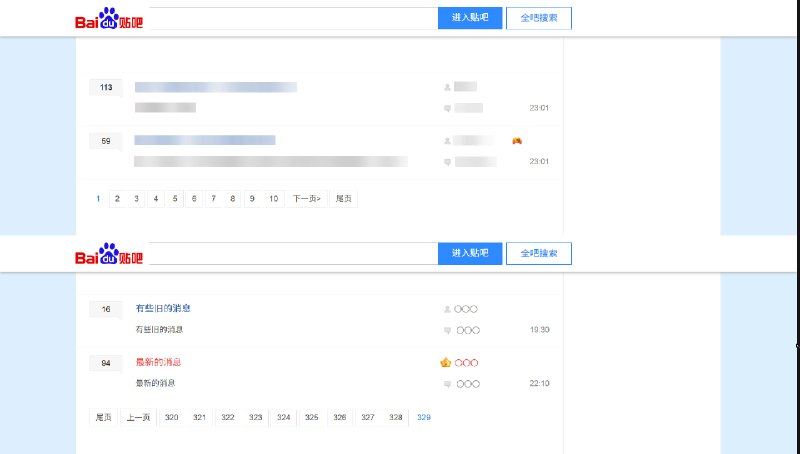Screen dimensions: 800x454
Task: Click the Baidu Tieba logo in the top header
Action: click(x=109, y=19)
